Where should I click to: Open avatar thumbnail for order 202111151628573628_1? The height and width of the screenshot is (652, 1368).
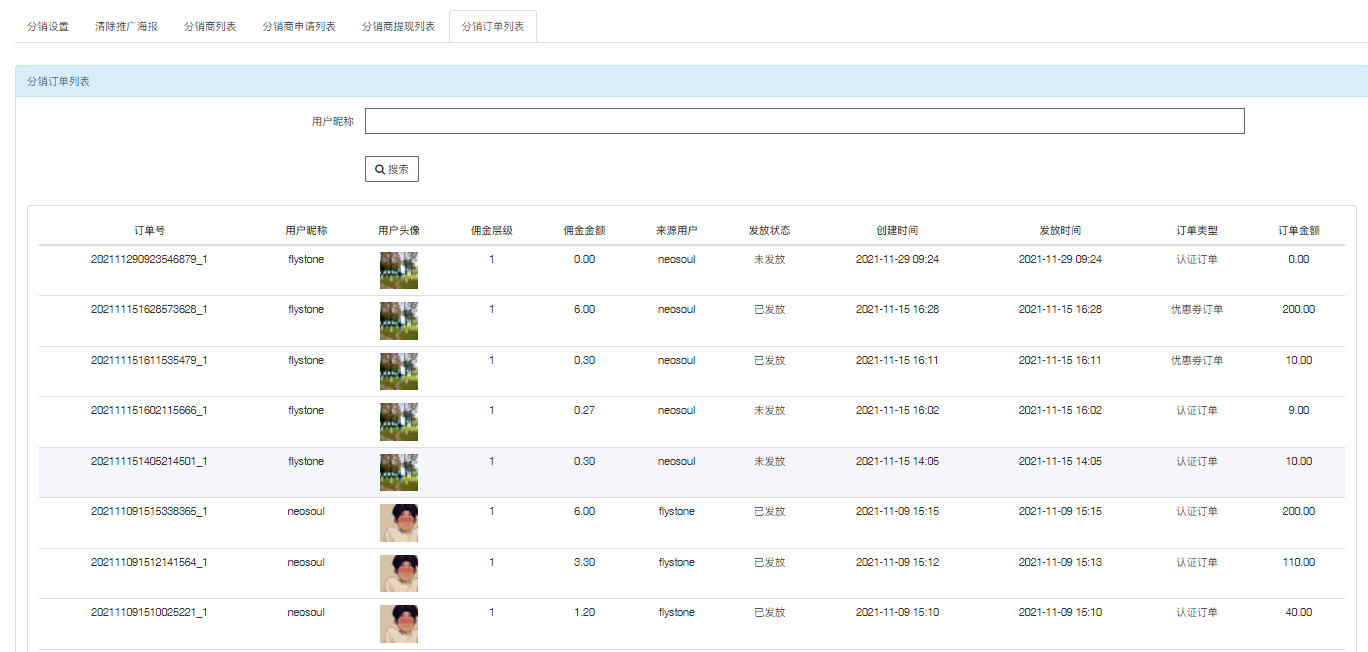click(x=399, y=321)
